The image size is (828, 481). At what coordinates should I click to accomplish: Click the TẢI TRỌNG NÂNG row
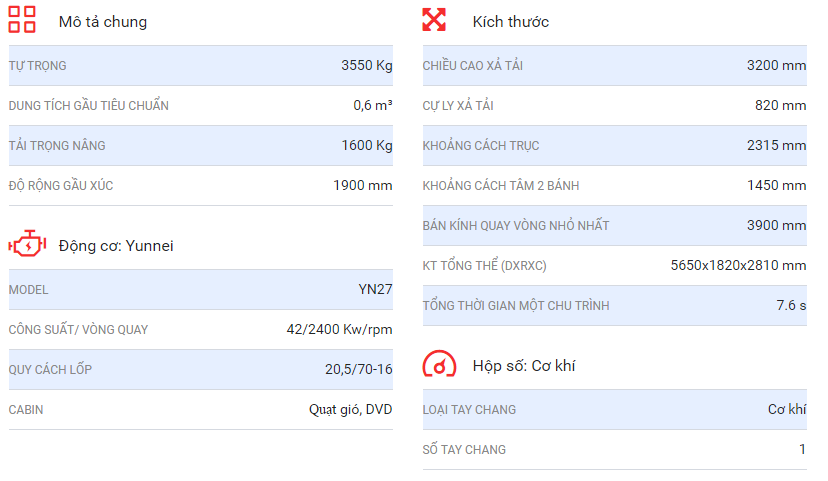pyautogui.click(x=201, y=146)
